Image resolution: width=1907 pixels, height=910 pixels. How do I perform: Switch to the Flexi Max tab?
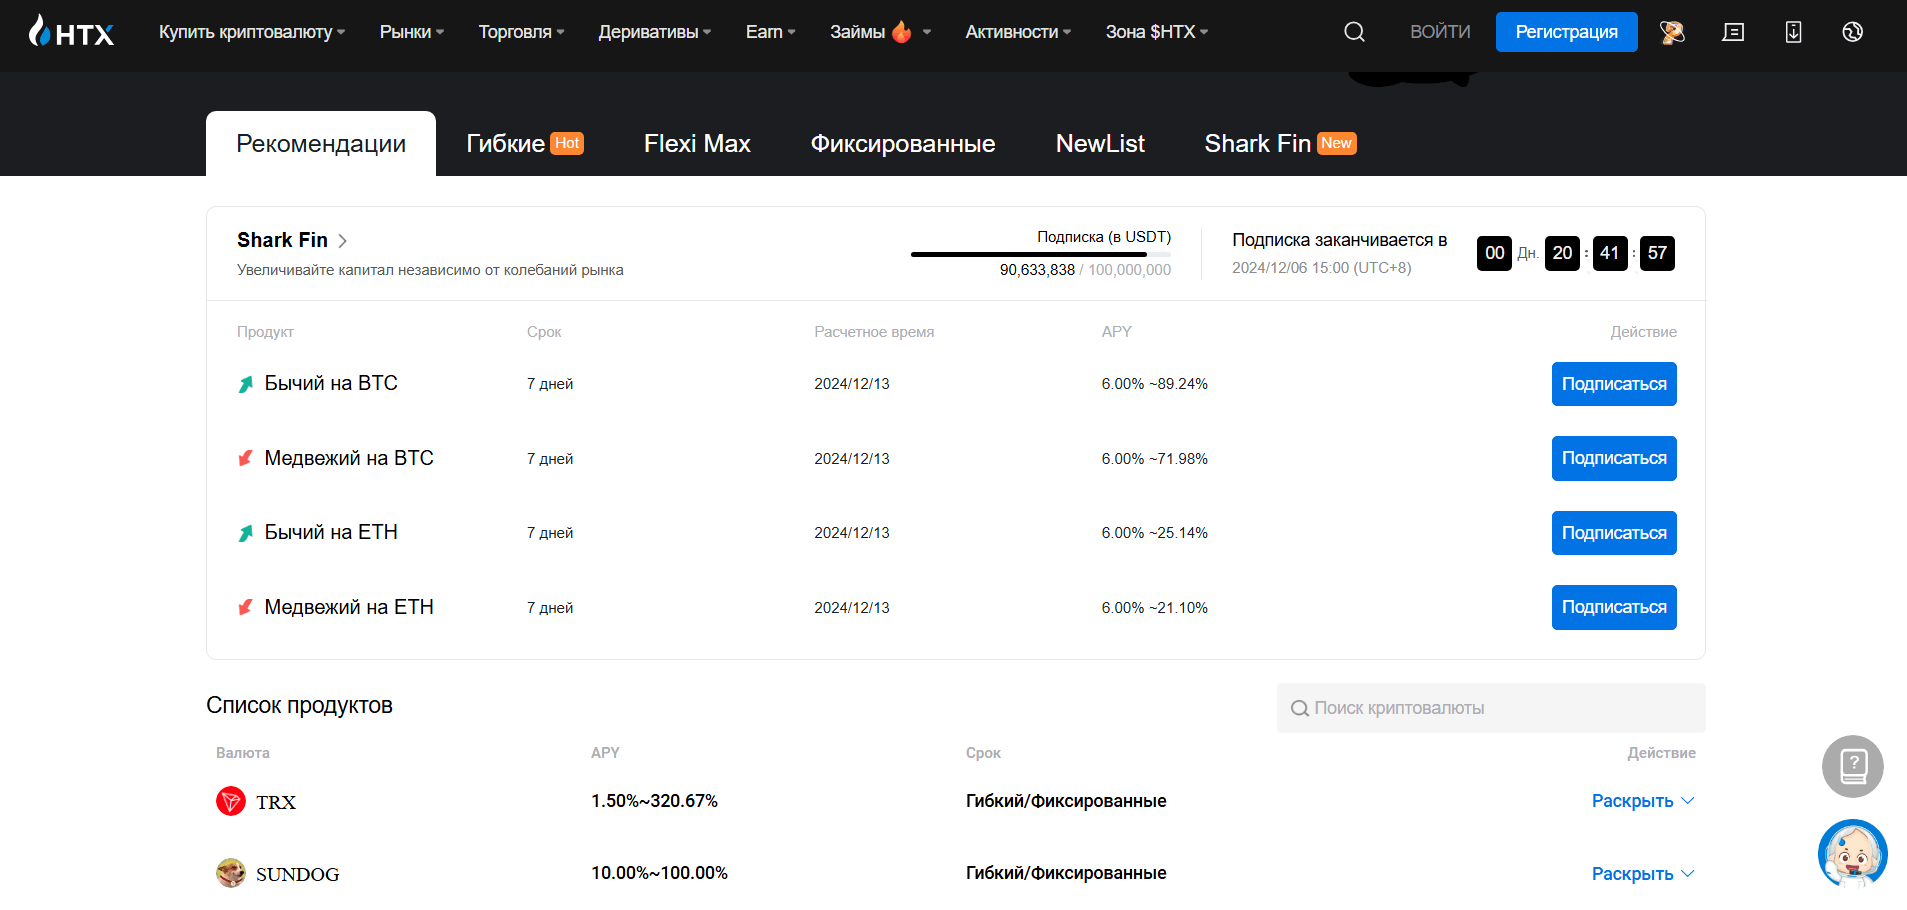tap(697, 144)
